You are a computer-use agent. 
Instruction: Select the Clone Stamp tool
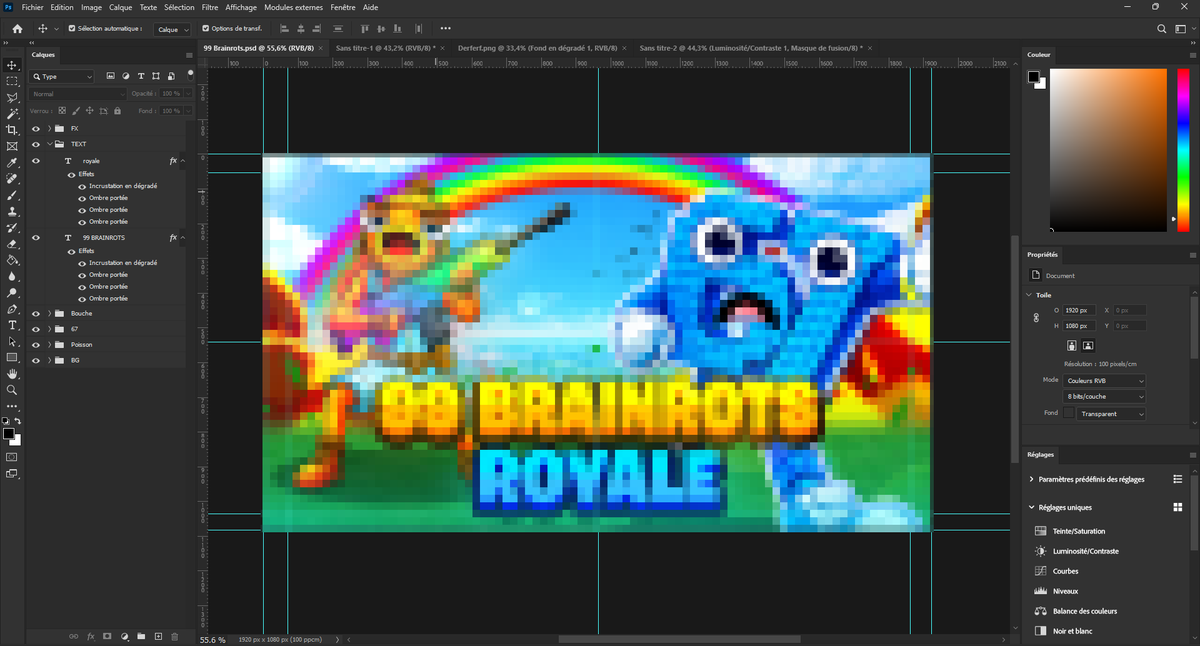click(12, 212)
